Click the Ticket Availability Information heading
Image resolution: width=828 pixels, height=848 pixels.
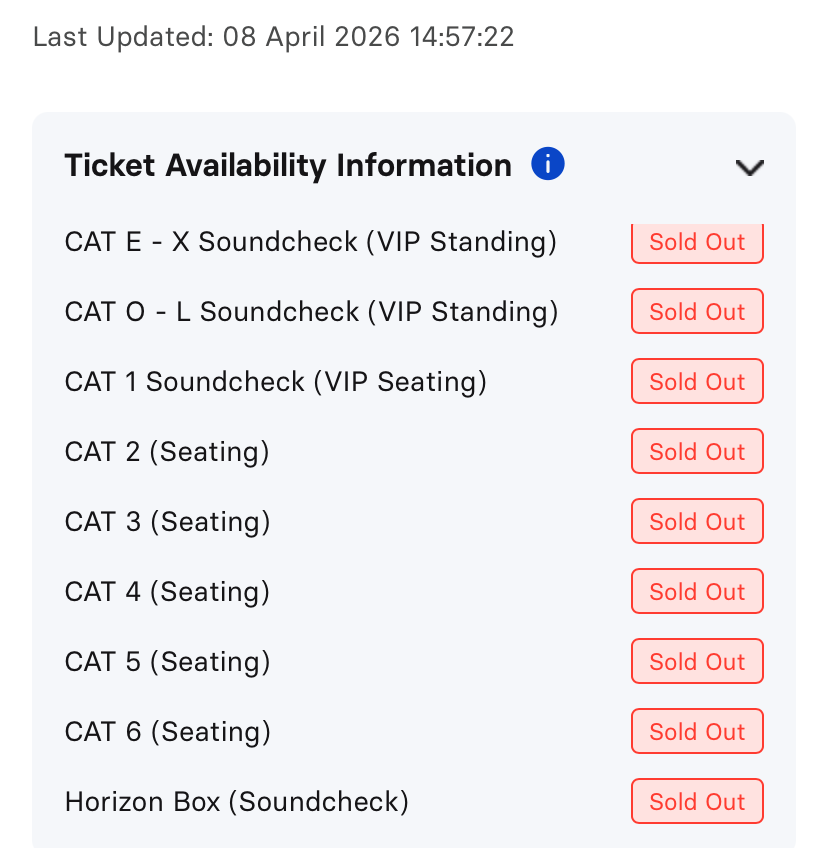pyautogui.click(x=288, y=165)
